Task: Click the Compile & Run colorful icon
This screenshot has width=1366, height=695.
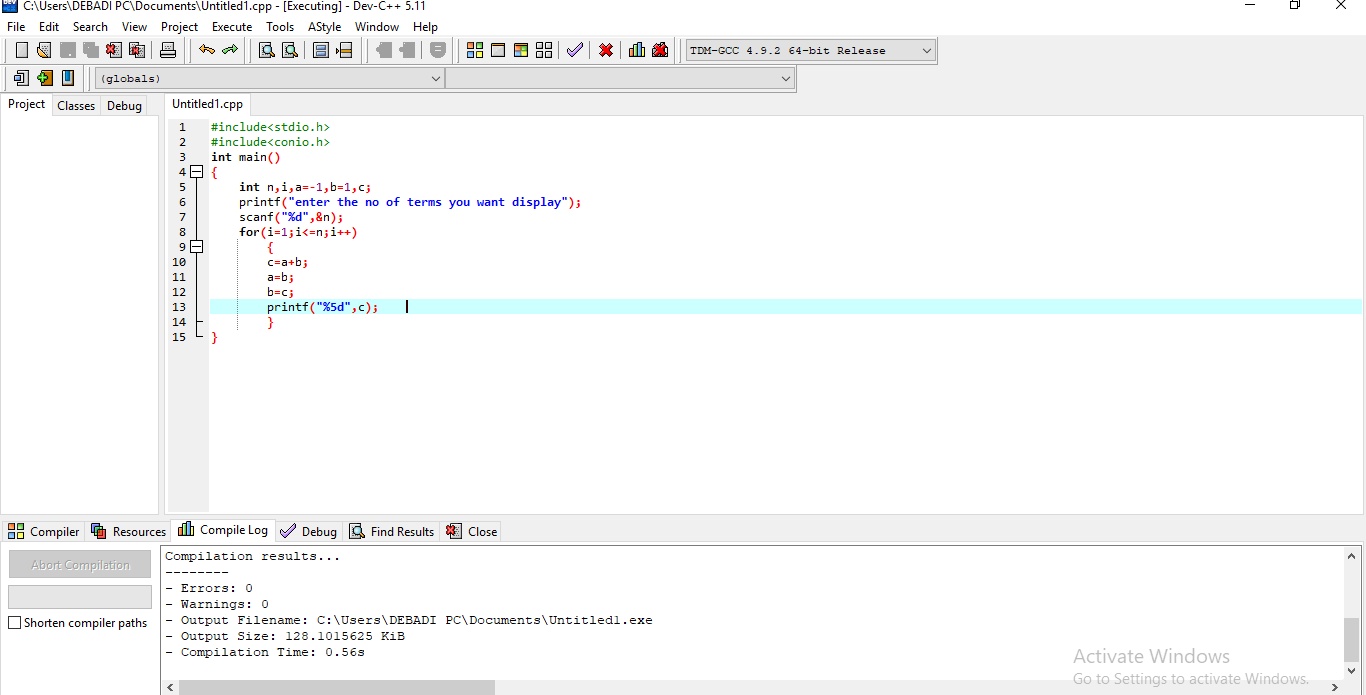Action: [521, 50]
